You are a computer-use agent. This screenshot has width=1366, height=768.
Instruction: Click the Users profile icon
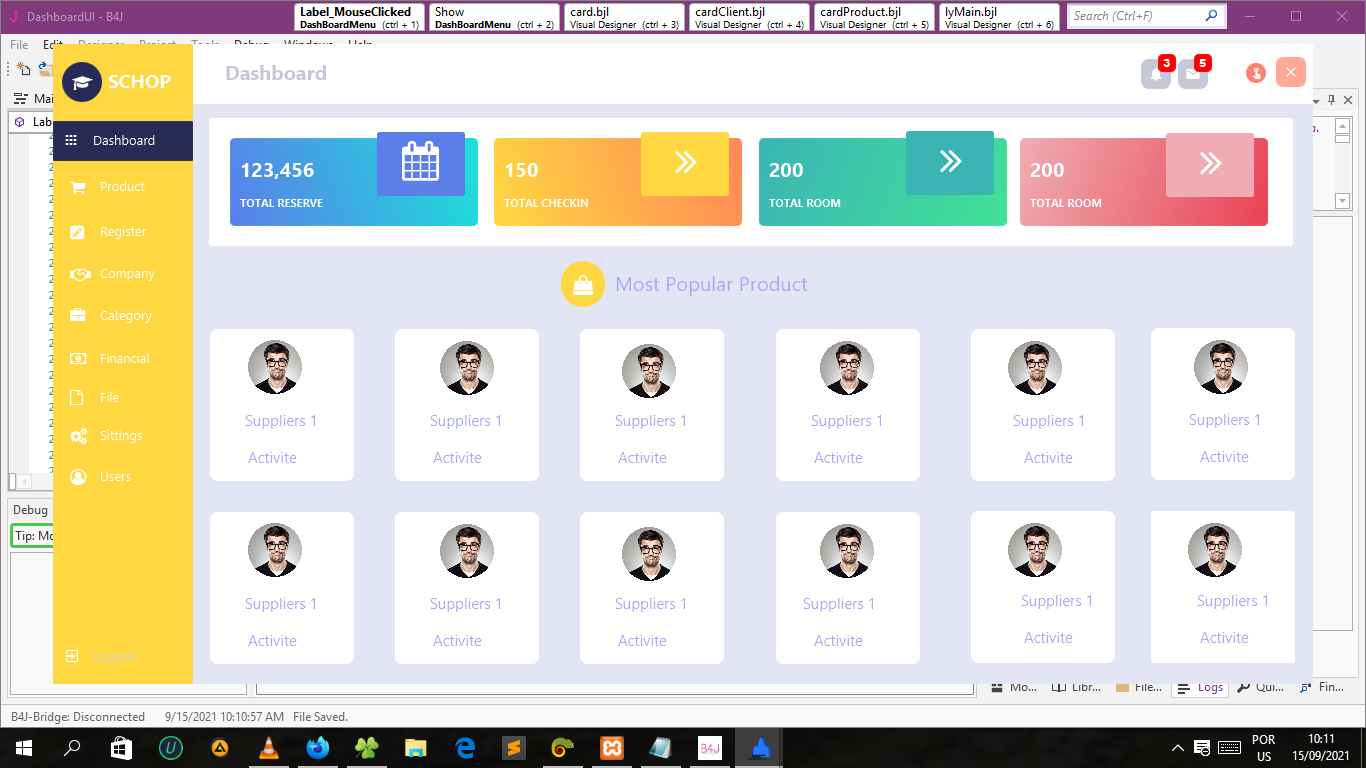point(78,477)
